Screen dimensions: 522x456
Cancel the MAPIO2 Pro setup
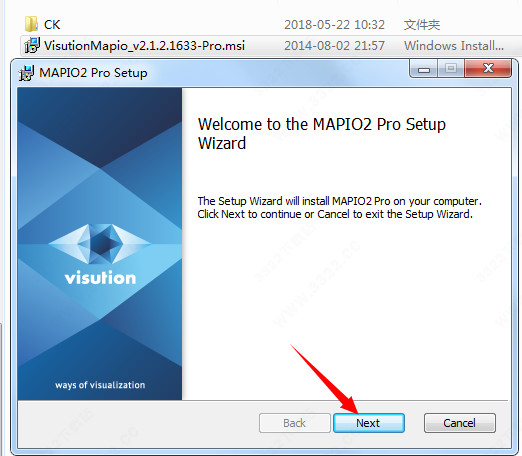[x=460, y=423]
